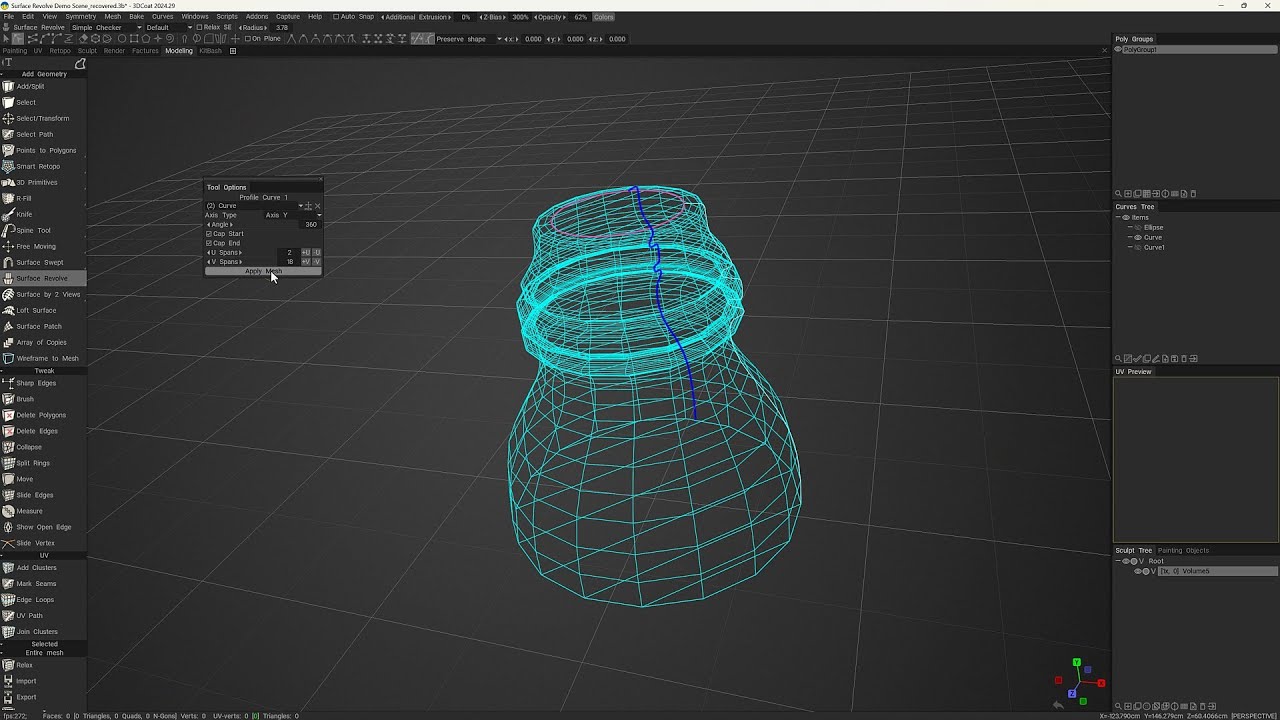Toggle the Cap Start checkbox
This screenshot has width=1280, height=720.
coord(209,234)
